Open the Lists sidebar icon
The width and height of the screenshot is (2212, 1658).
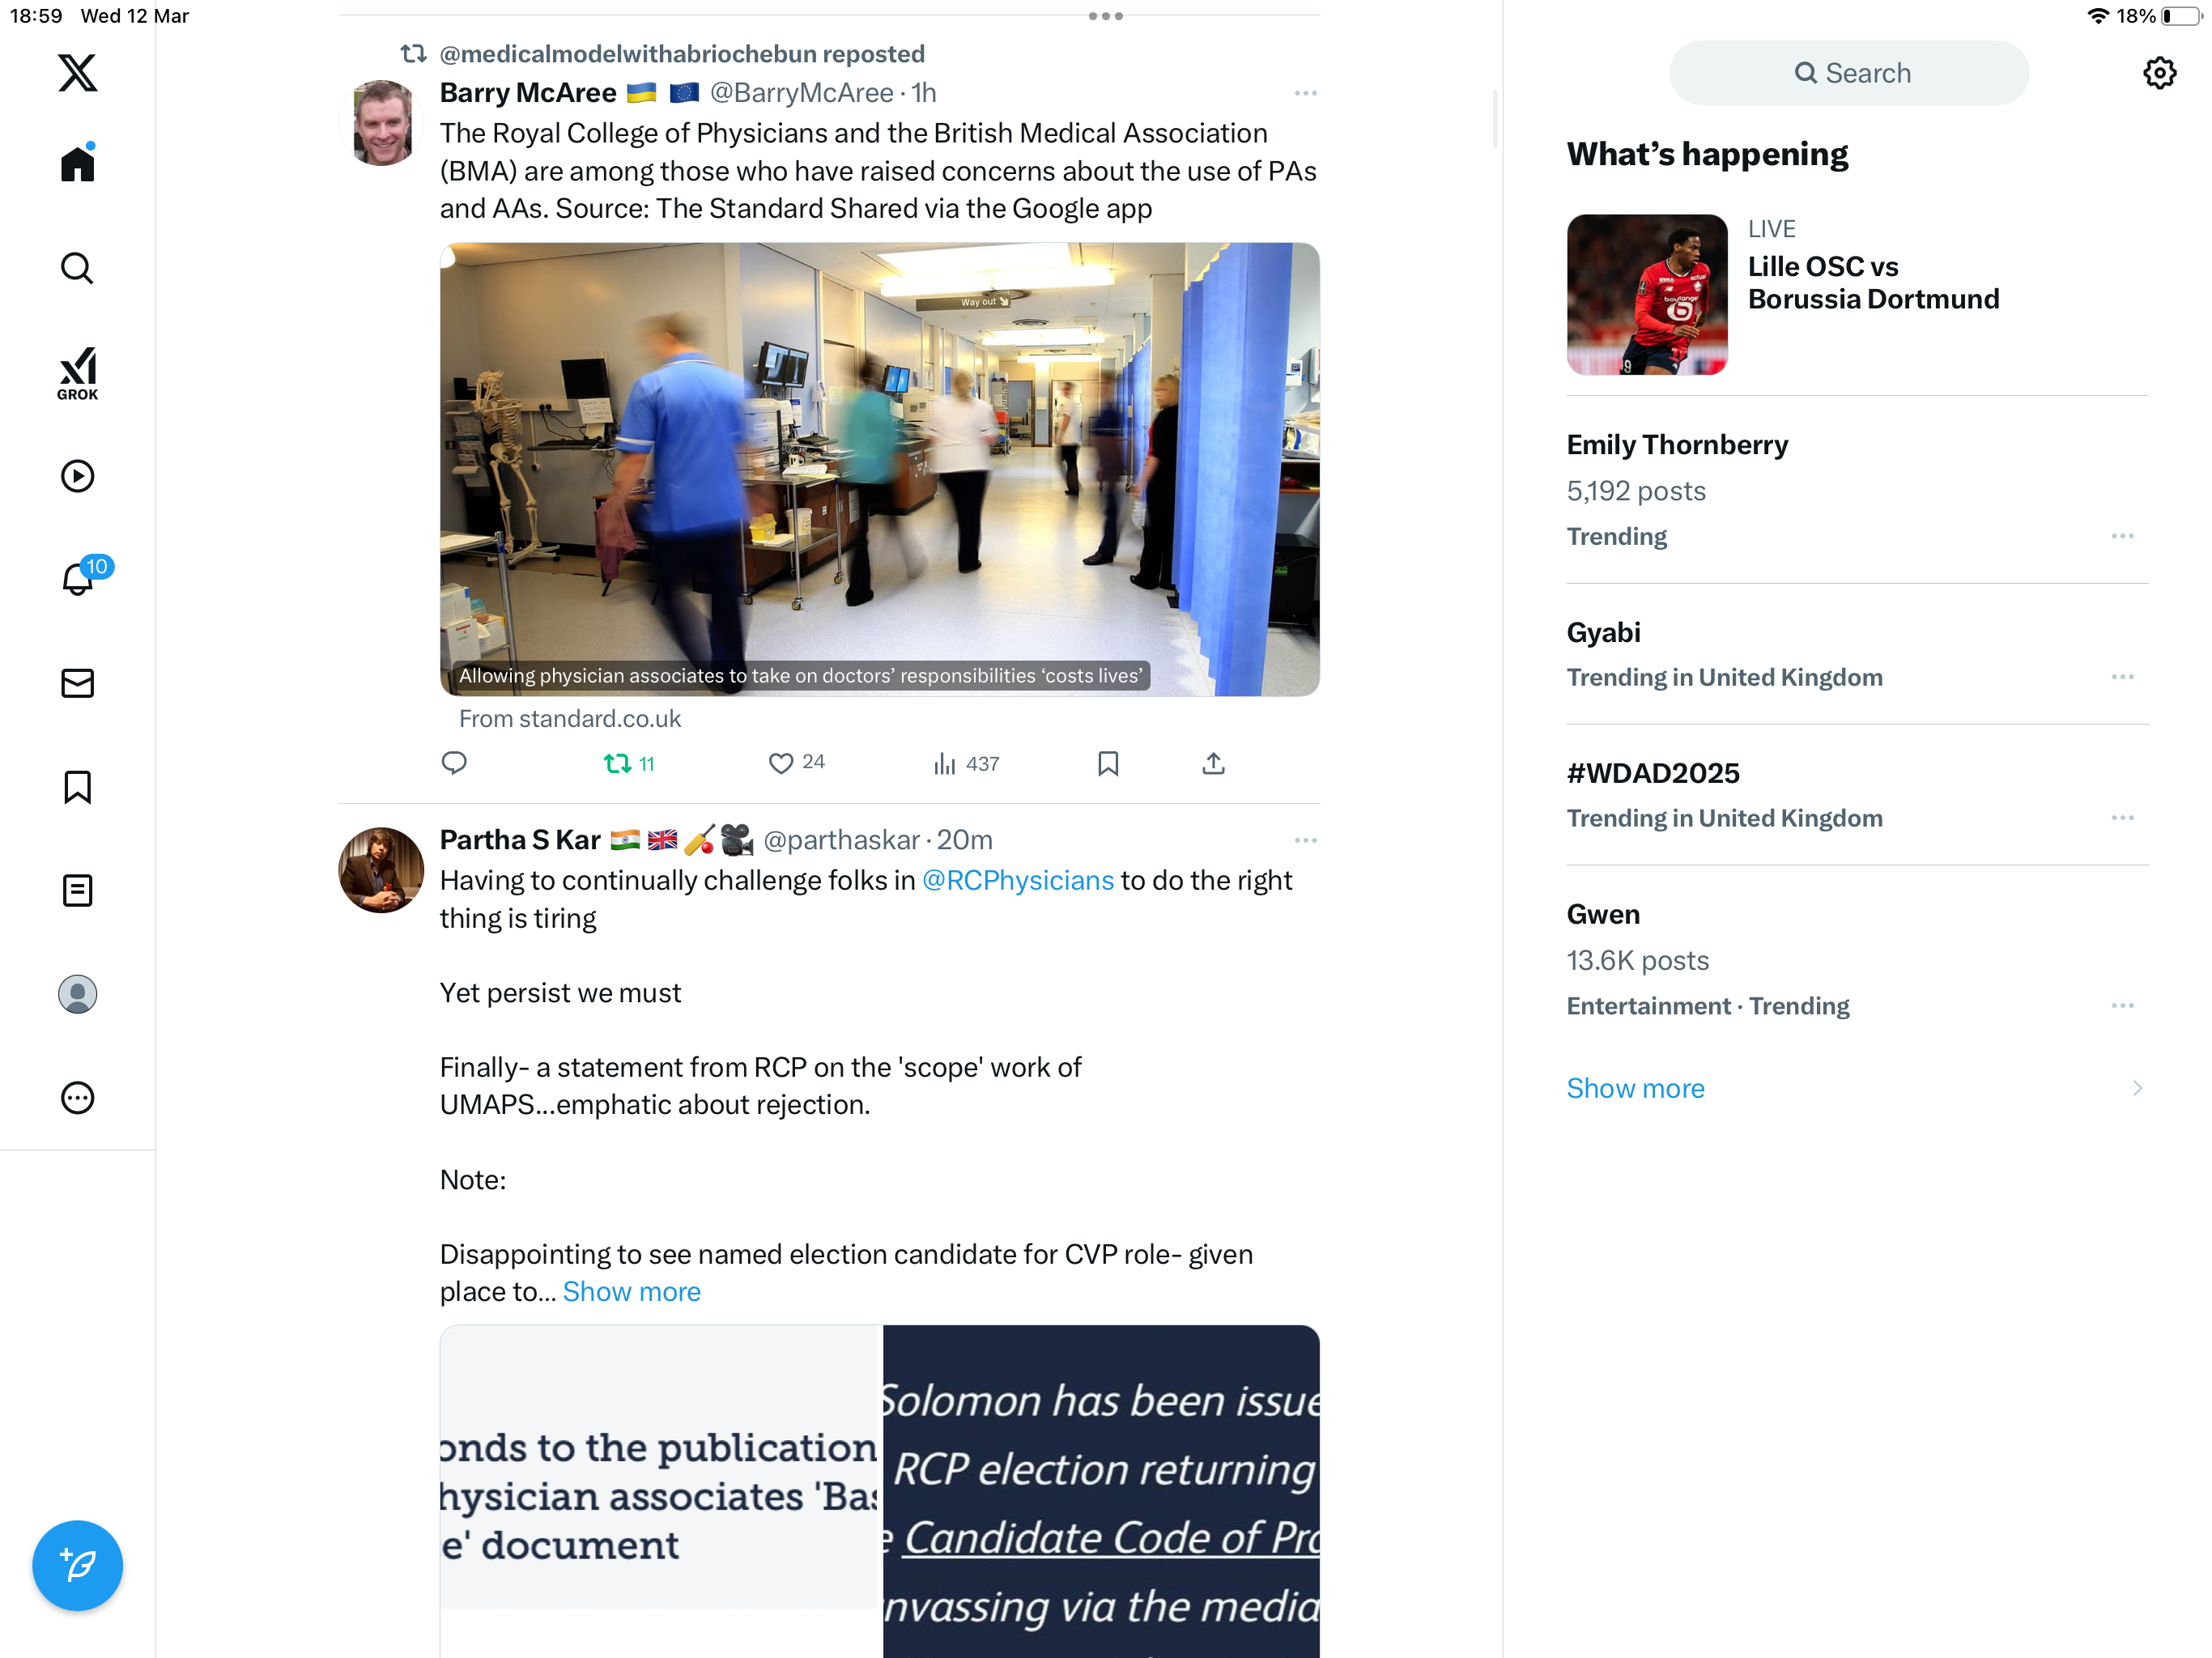(77, 890)
